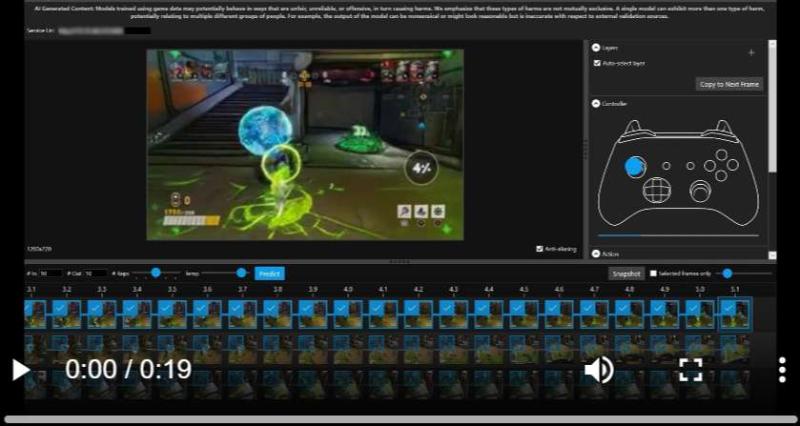Collapse the Layers section
This screenshot has height=426, width=800.
595,47
